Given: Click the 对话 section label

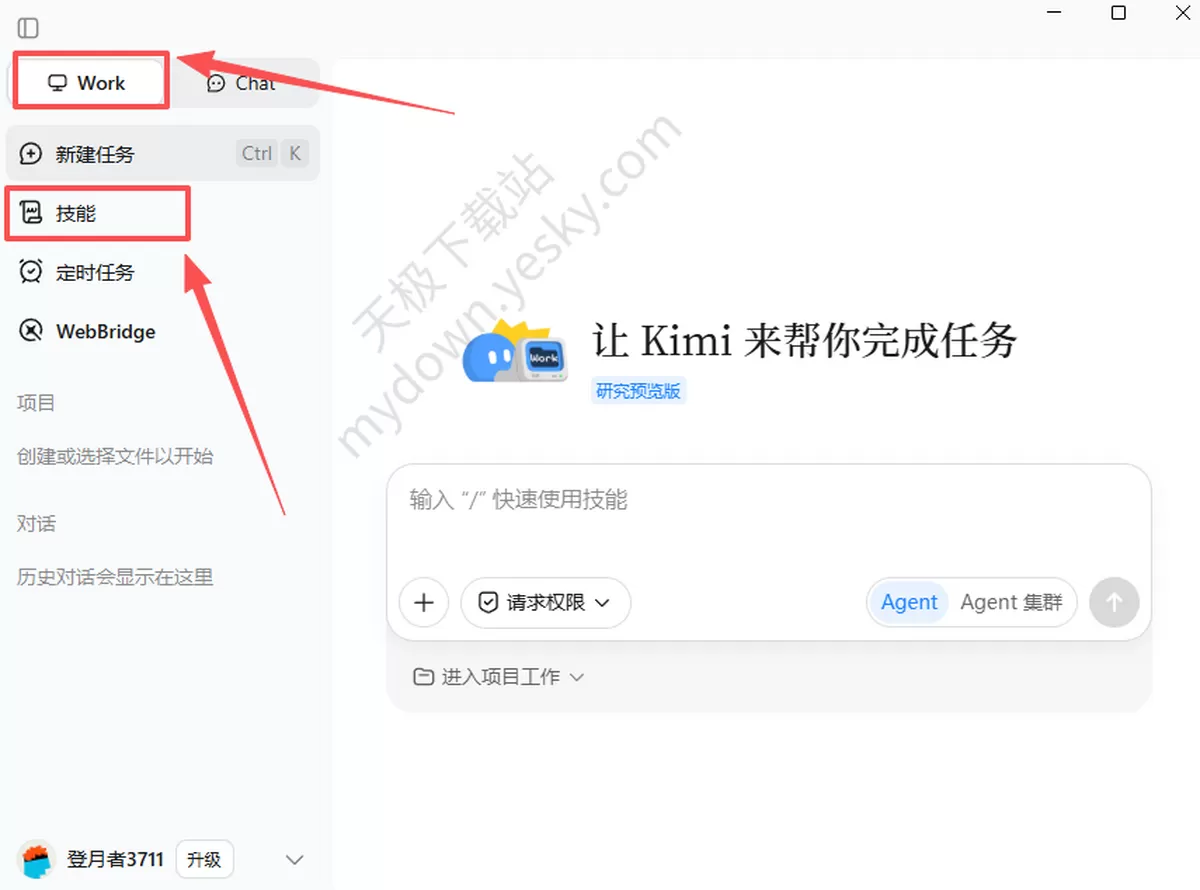Looking at the screenshot, I should (36, 523).
